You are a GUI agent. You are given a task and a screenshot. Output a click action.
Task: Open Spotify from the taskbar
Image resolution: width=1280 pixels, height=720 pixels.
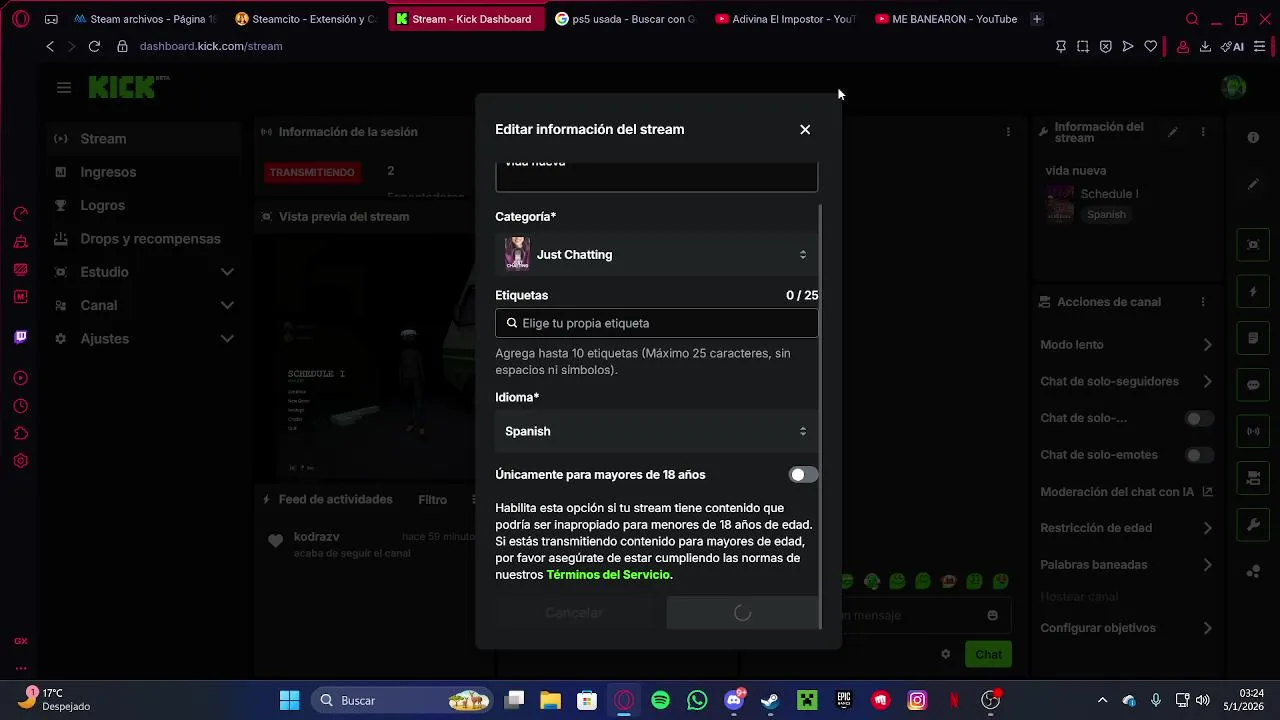660,700
